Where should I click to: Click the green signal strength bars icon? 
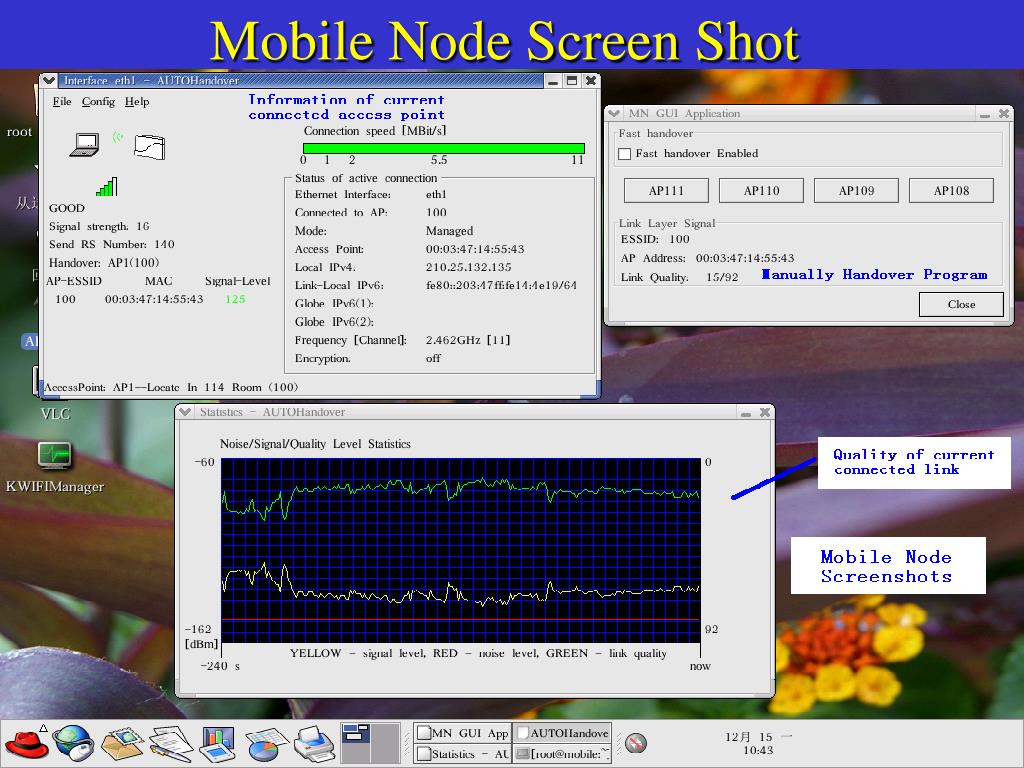(106, 187)
